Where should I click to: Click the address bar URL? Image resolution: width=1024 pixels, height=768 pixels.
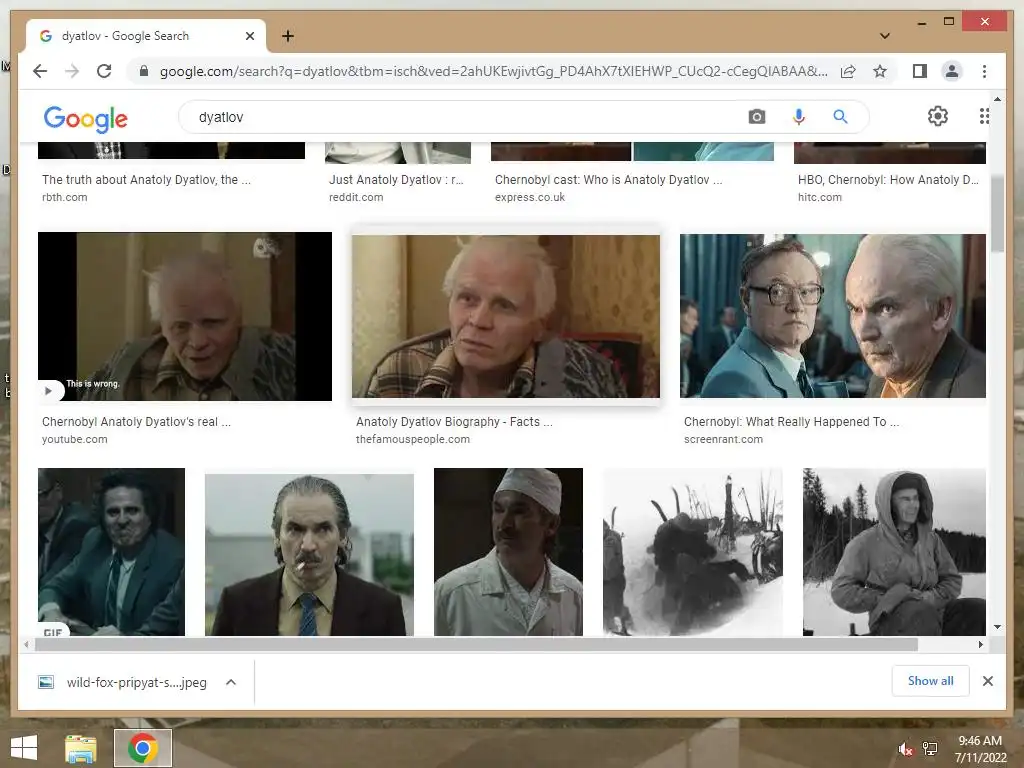(493, 71)
